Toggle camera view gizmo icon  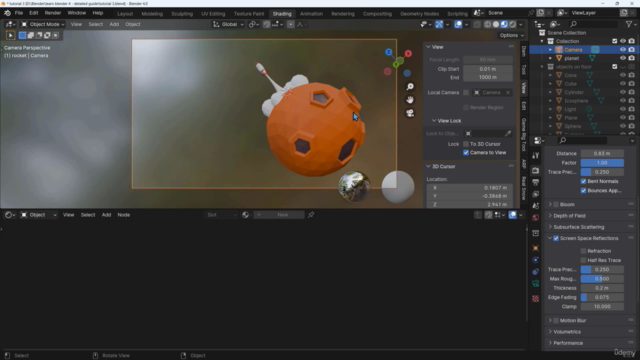(410, 113)
